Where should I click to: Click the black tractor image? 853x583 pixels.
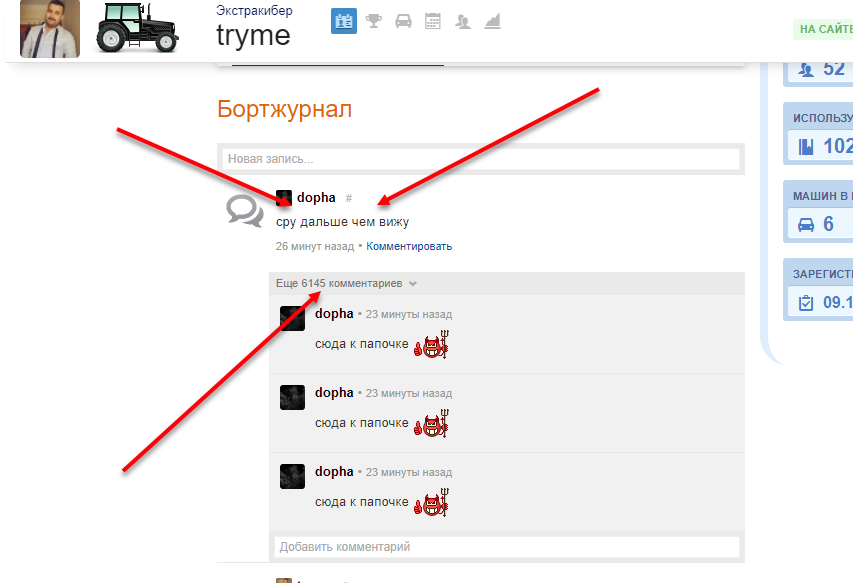136,28
